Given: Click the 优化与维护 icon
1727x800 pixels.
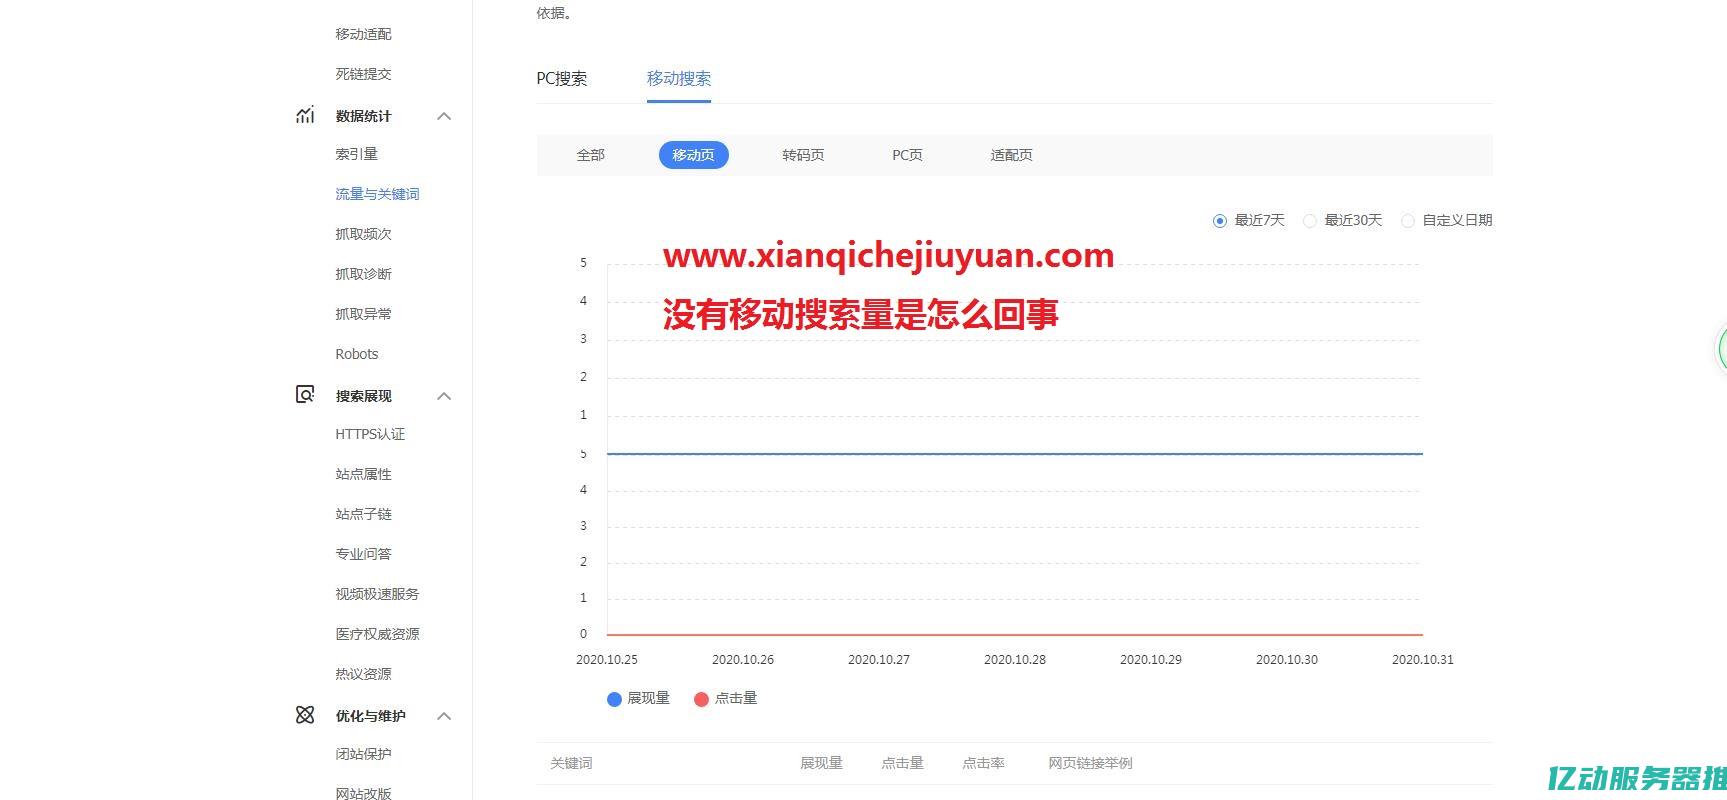Looking at the screenshot, I should 305,715.
